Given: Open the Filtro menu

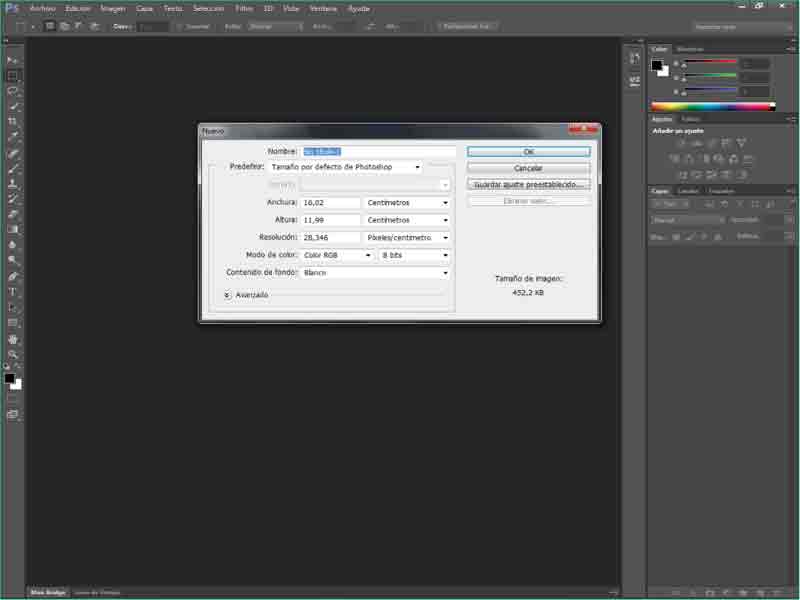Looking at the screenshot, I should click(x=244, y=8).
